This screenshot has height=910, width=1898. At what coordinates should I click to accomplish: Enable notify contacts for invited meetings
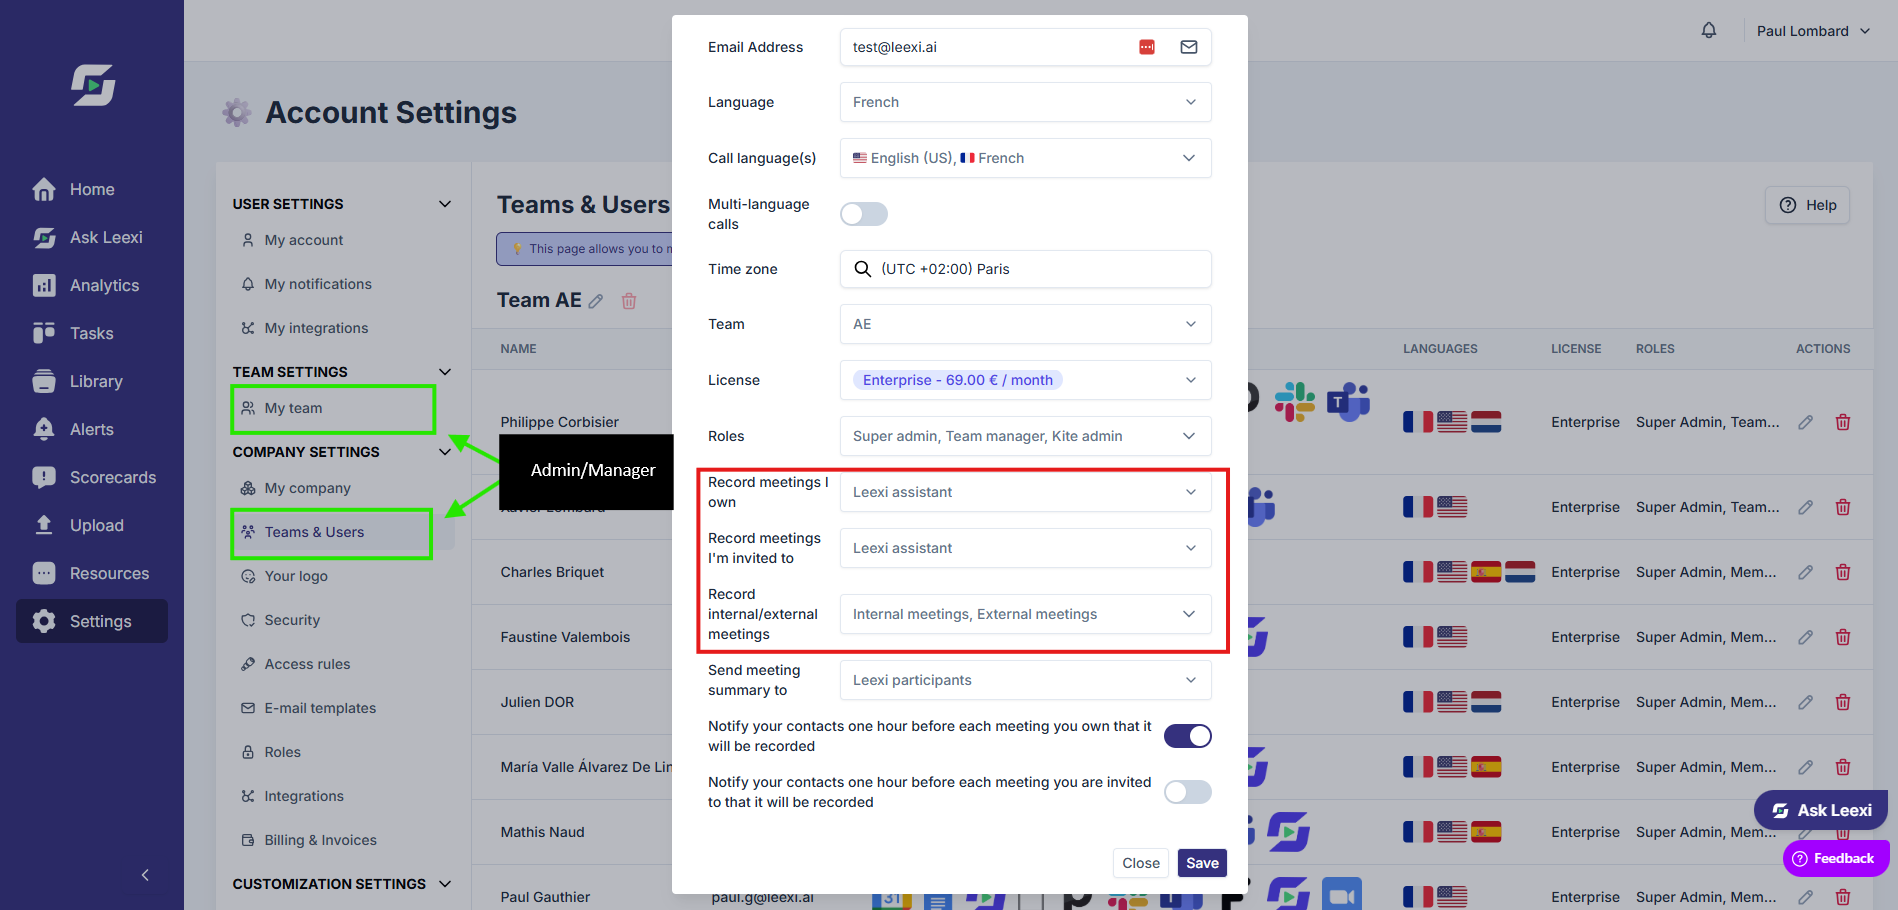tap(1188, 792)
